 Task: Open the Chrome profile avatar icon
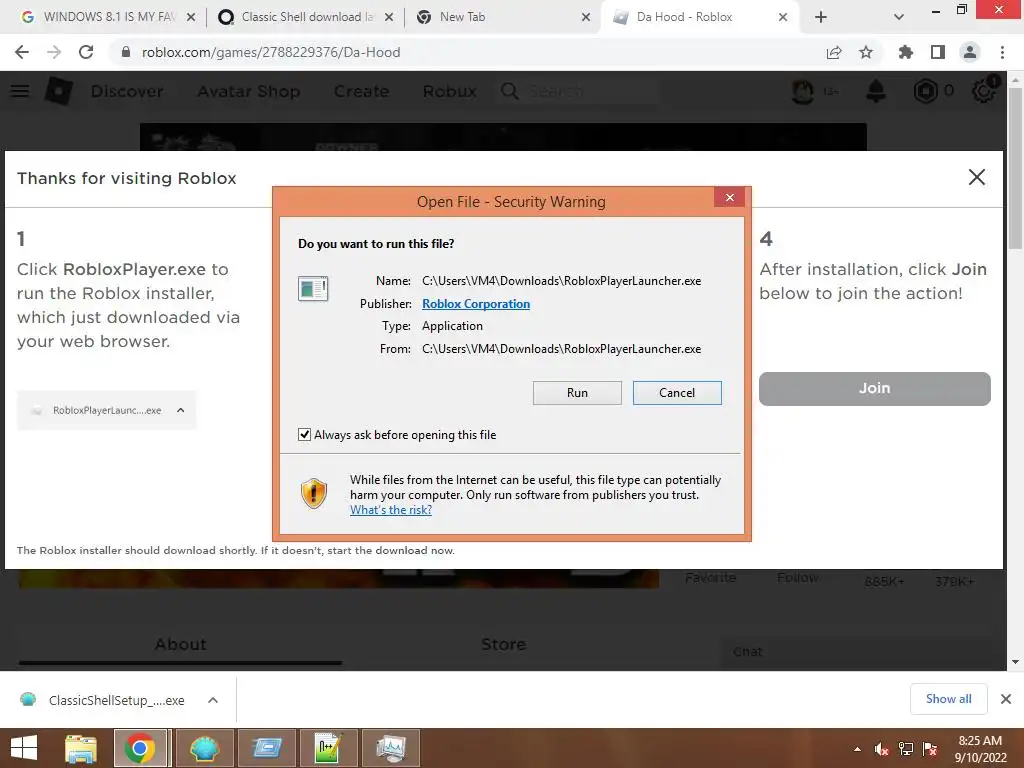pyautogui.click(x=970, y=52)
